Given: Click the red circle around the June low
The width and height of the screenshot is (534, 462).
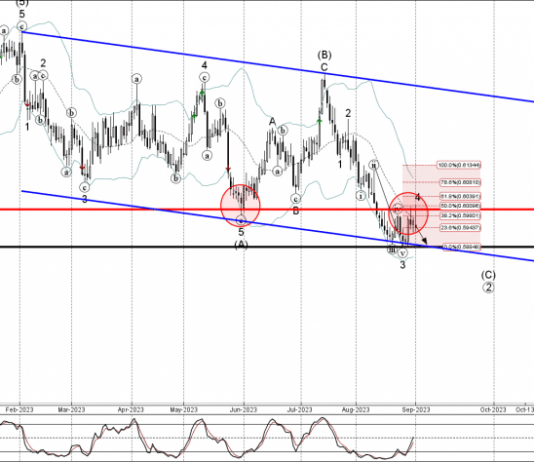Looking at the screenshot, I should 240,205.
